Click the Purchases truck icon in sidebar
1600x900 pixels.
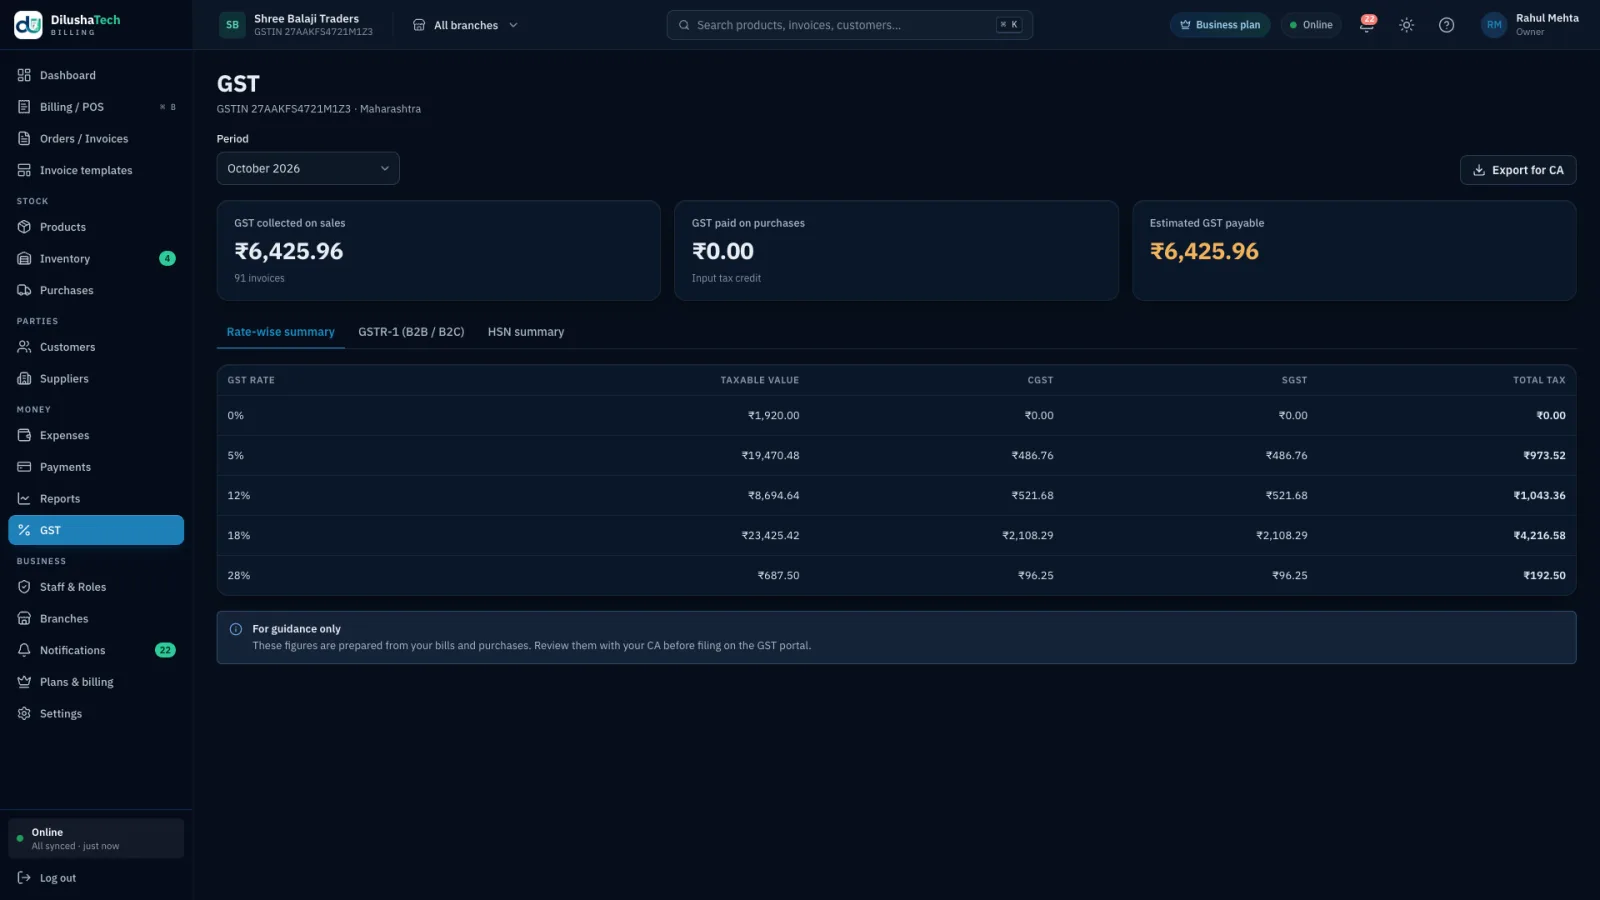click(x=24, y=290)
